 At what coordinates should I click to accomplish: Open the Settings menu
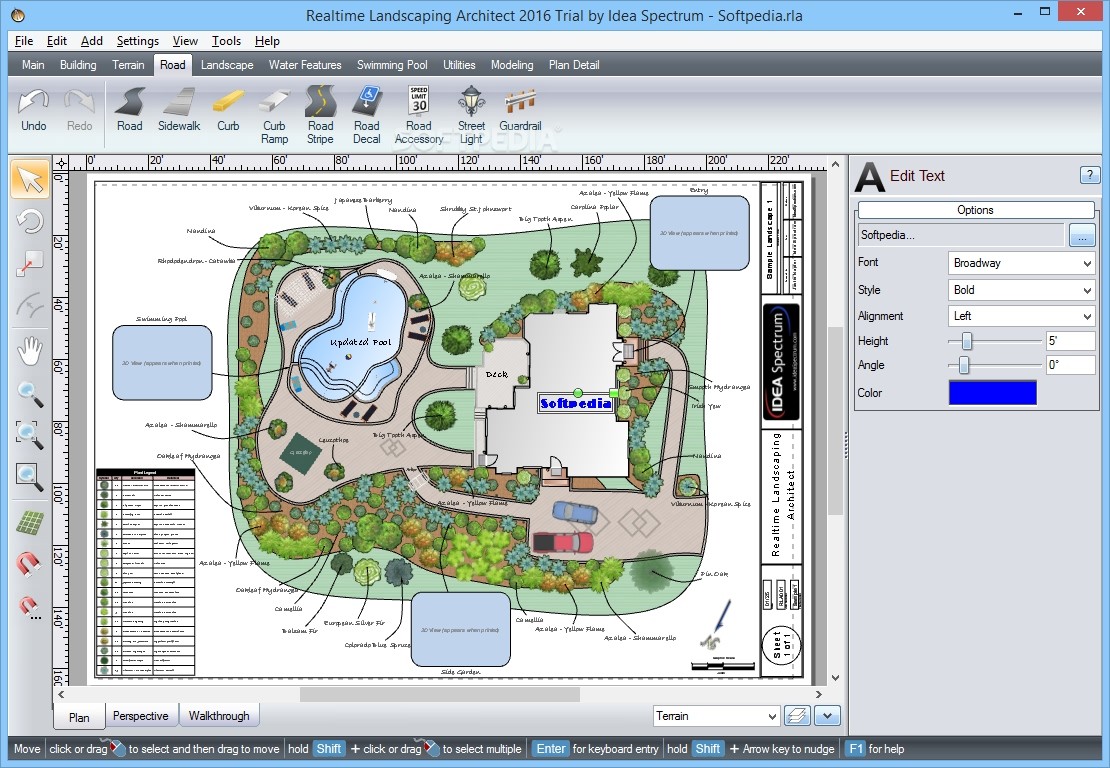pos(137,41)
